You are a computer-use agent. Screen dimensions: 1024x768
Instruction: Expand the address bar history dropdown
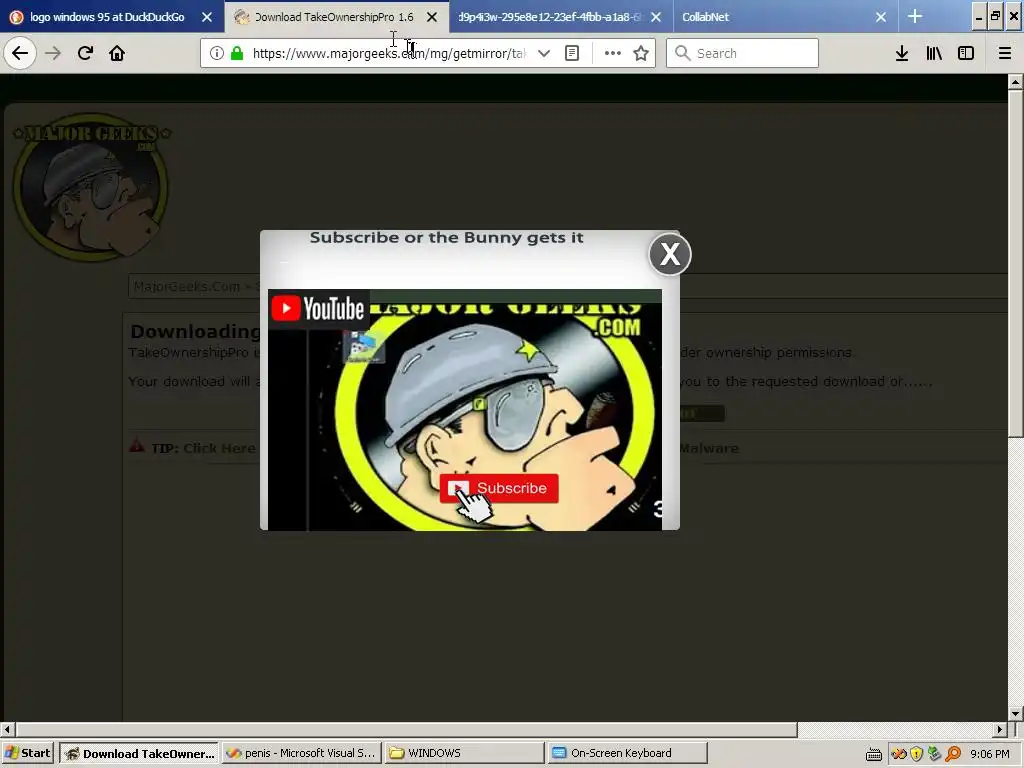tap(543, 53)
